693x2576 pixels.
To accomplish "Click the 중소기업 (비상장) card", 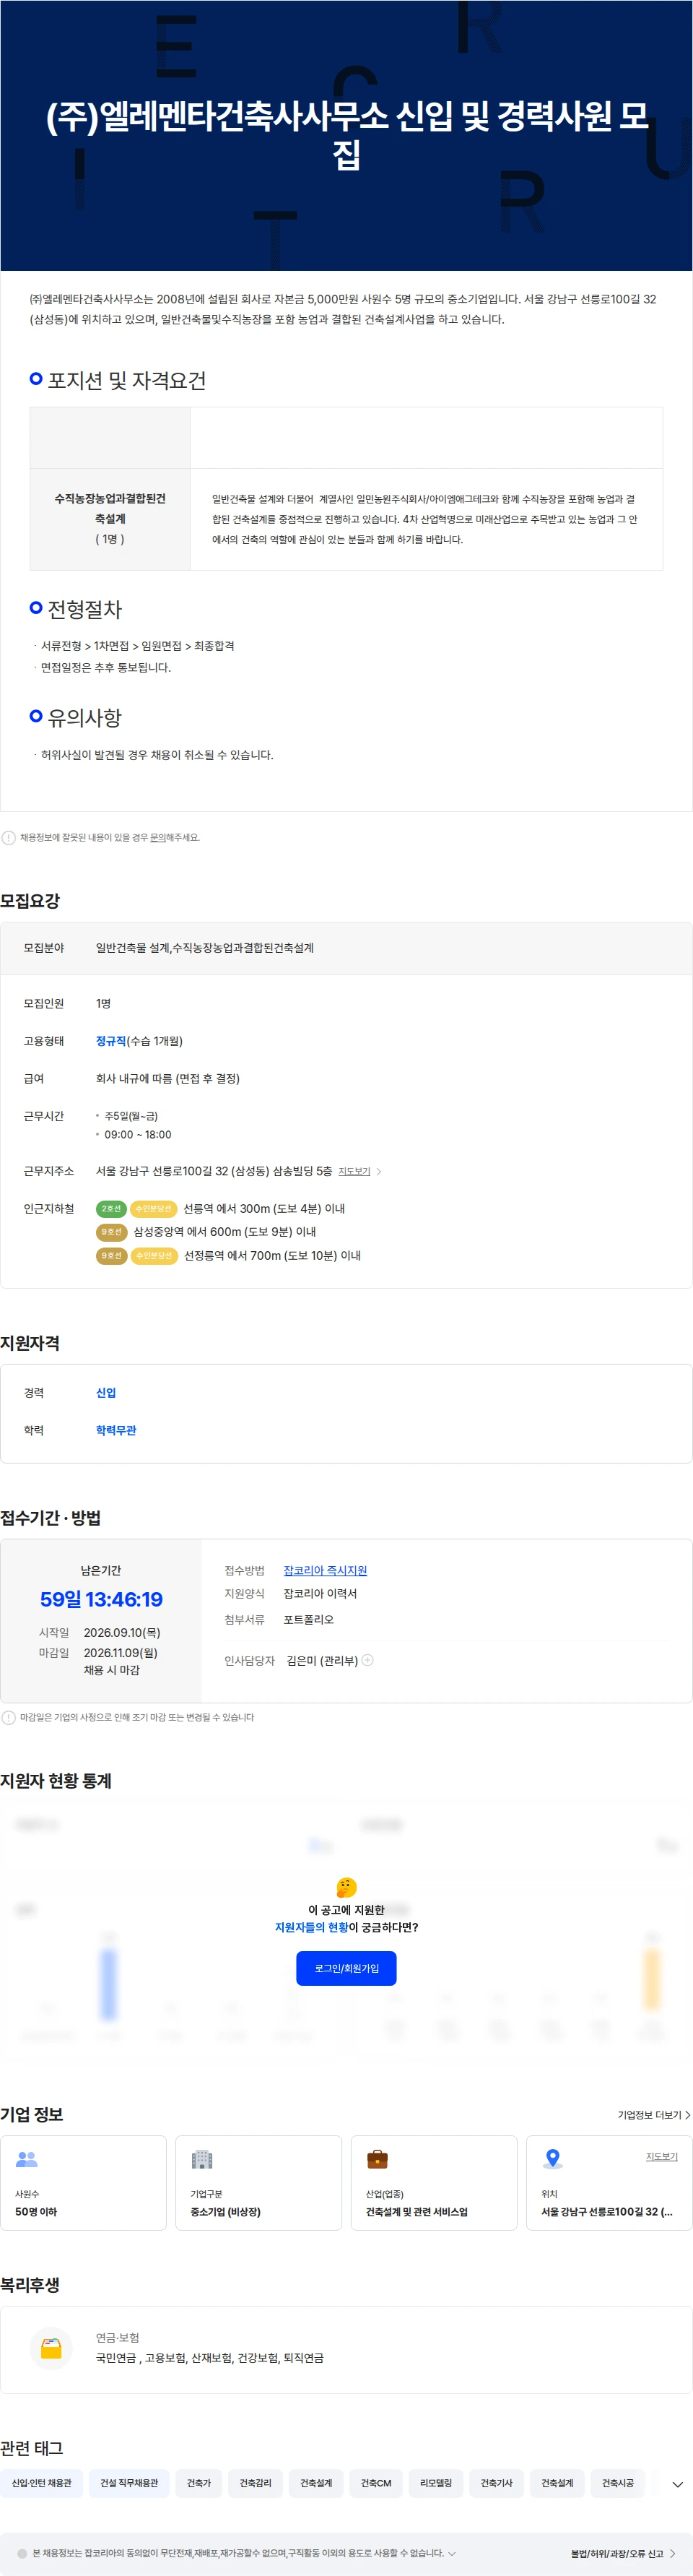I will click(x=258, y=2183).
